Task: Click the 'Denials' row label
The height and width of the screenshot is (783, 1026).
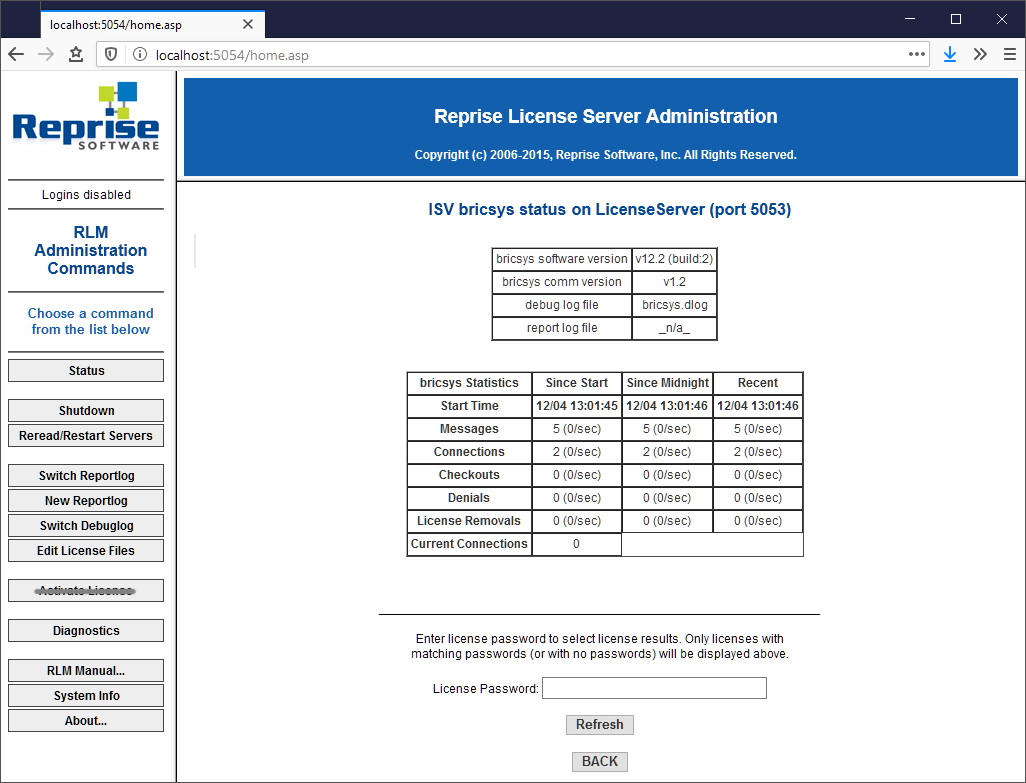Action: coord(469,498)
